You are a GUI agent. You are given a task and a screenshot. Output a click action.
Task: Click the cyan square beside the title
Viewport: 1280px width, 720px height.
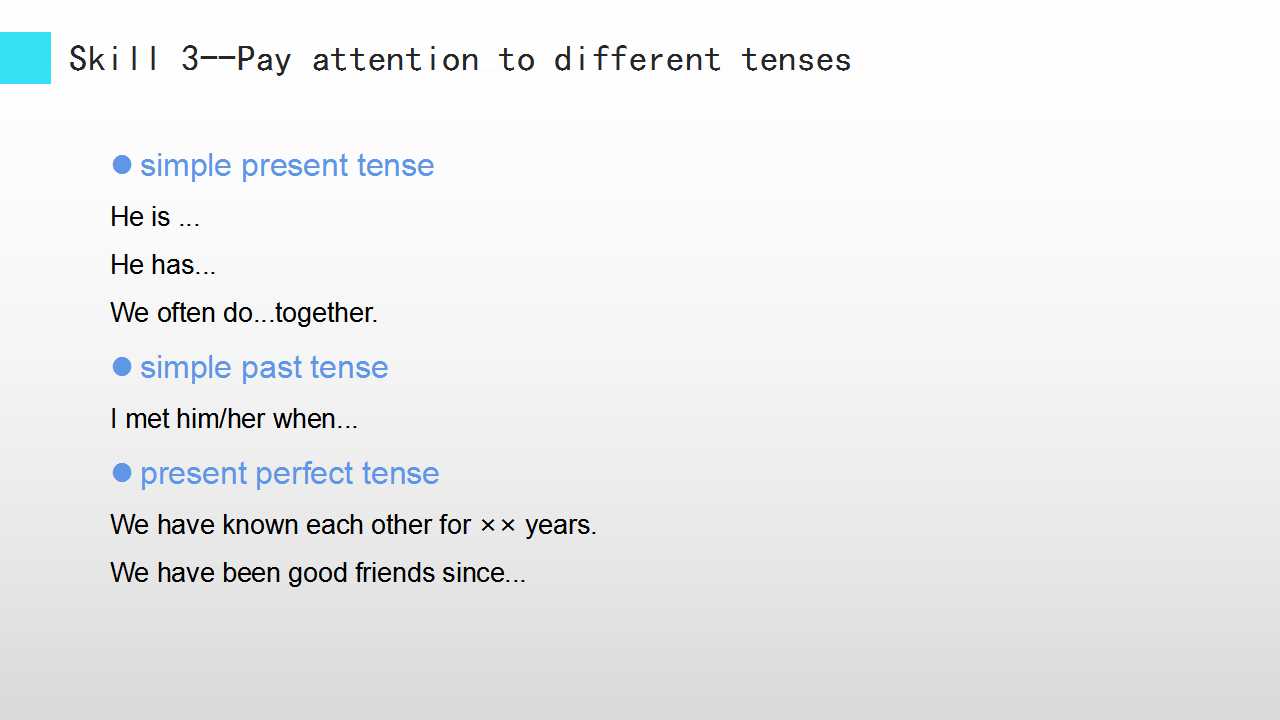25,58
